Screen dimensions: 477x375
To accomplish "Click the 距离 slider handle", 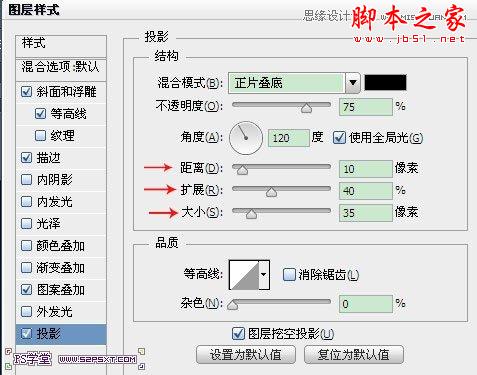I will pos(242,170).
